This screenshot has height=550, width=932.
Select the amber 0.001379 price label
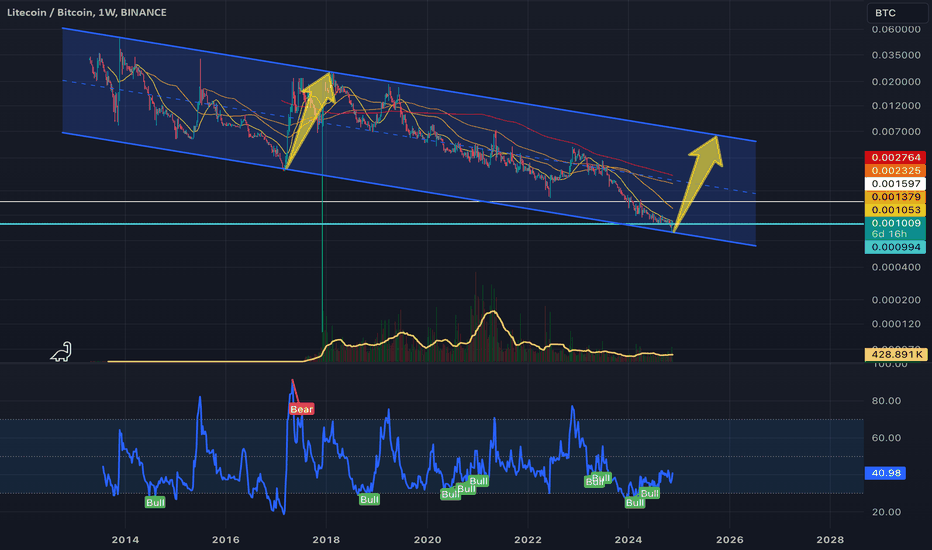pos(895,197)
